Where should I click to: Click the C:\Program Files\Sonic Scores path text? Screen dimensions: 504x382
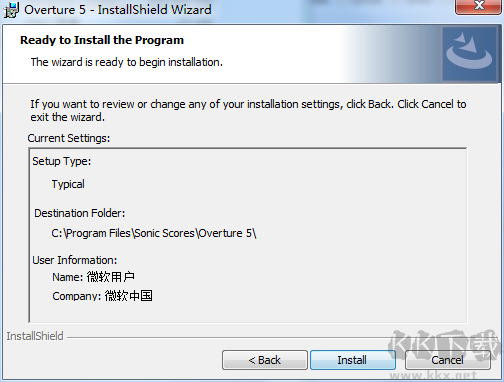(x=154, y=233)
